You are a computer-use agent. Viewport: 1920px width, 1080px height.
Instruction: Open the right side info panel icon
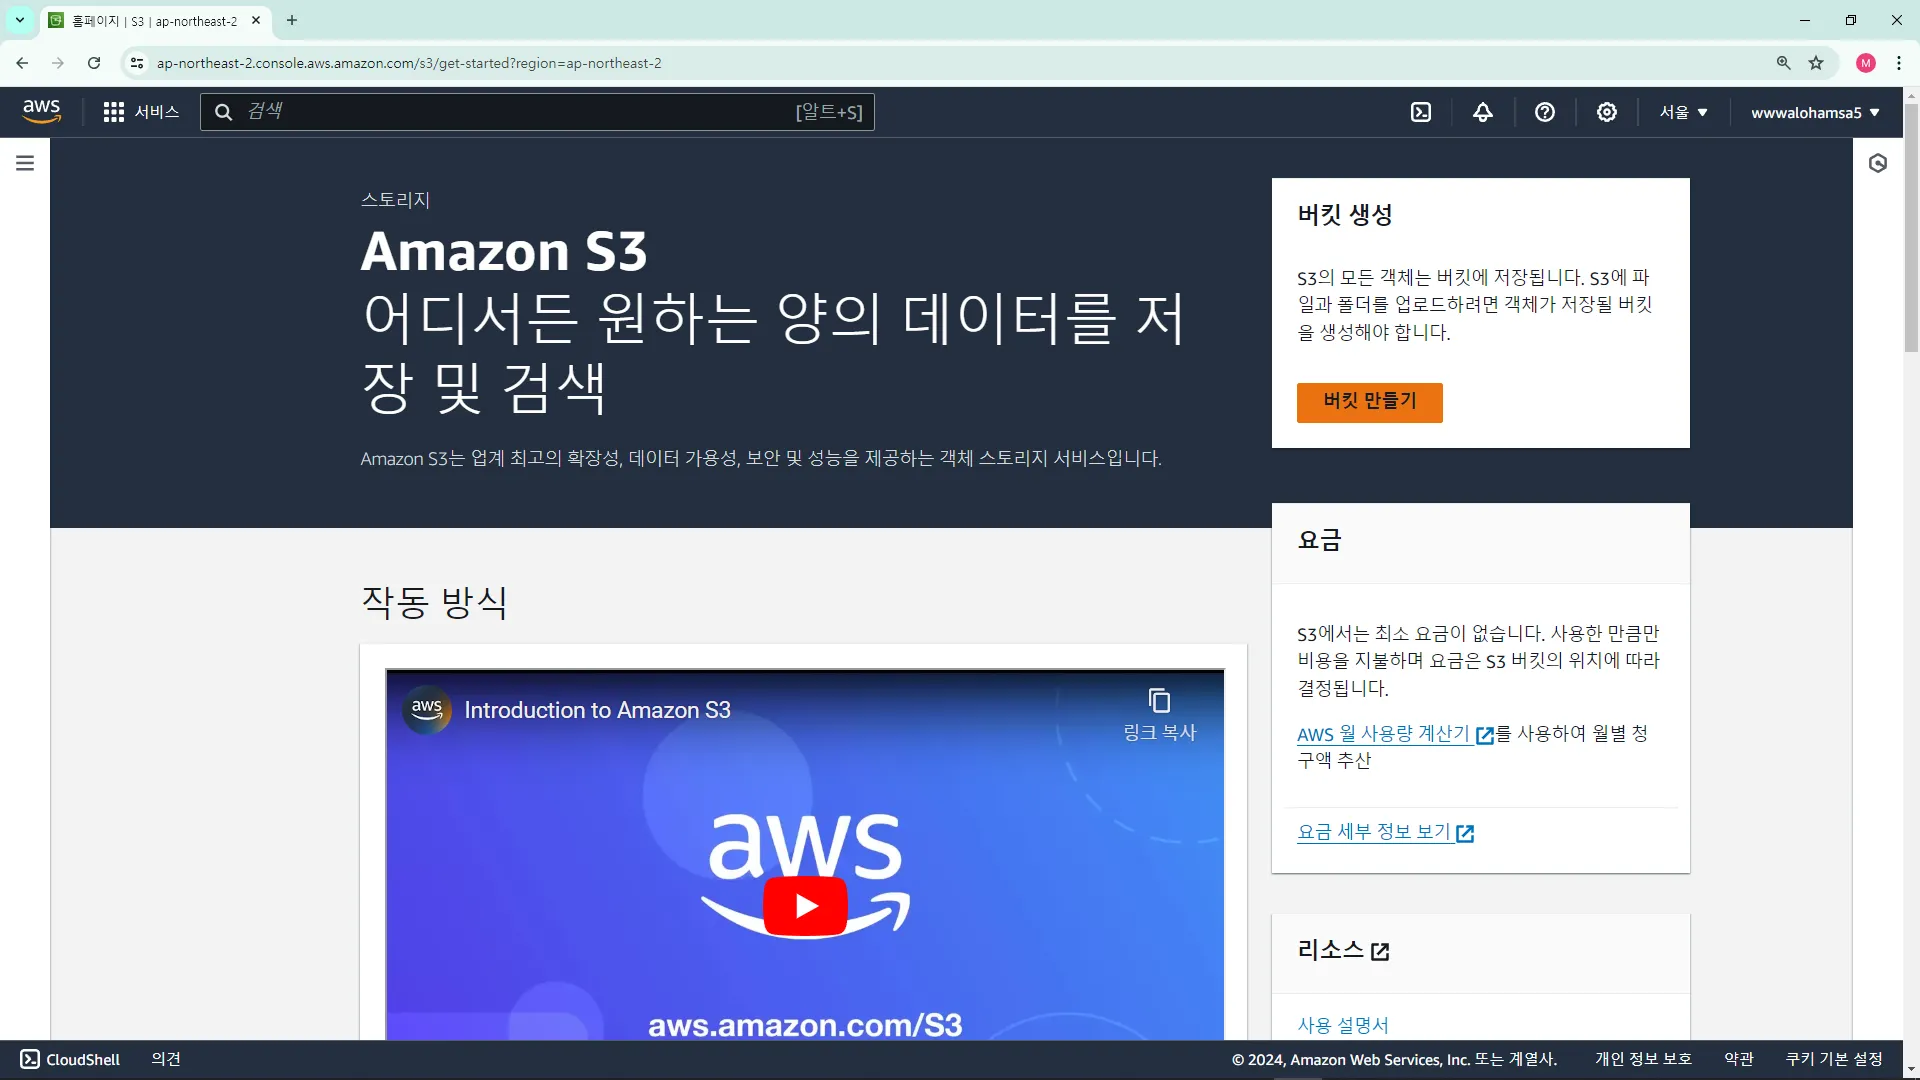pyautogui.click(x=1878, y=163)
